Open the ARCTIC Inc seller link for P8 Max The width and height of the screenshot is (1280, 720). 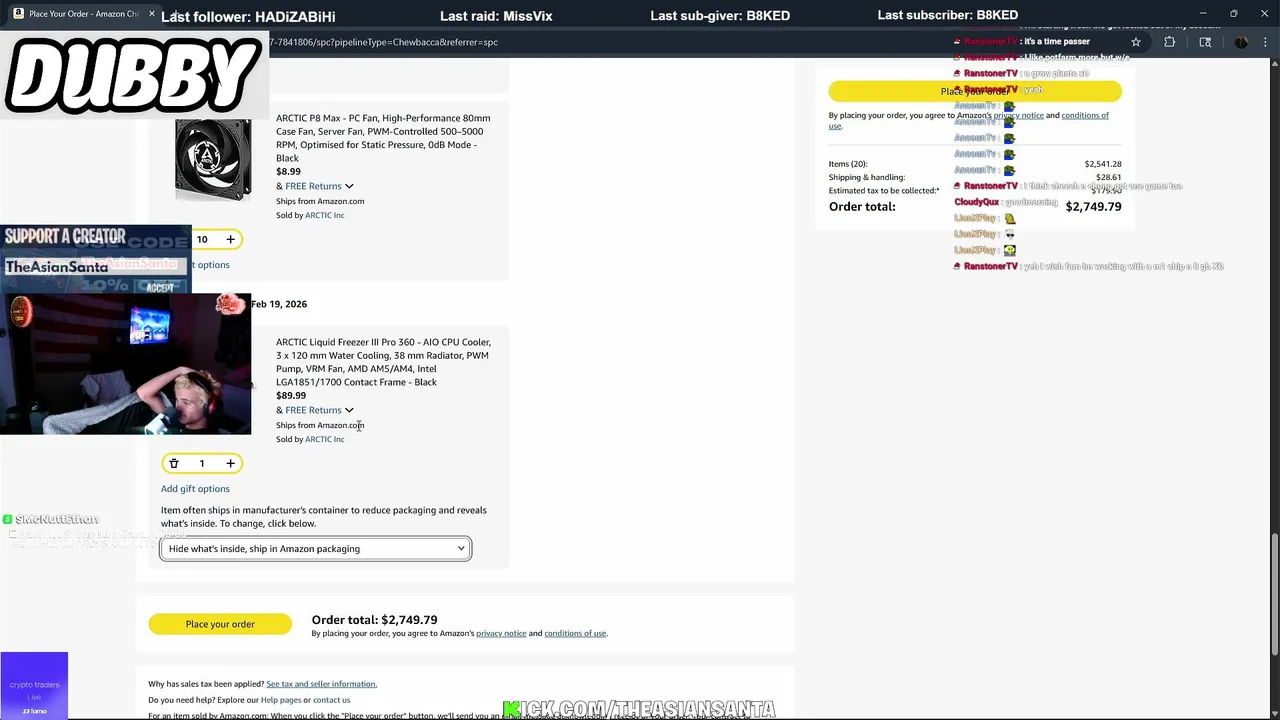[x=324, y=215]
